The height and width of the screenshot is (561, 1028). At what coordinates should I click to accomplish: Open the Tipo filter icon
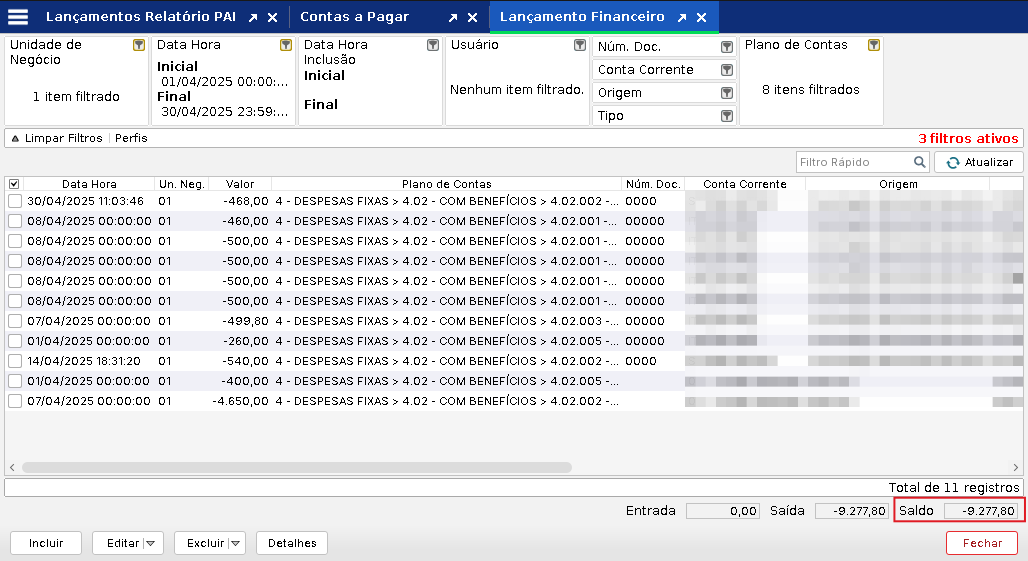tap(726, 116)
